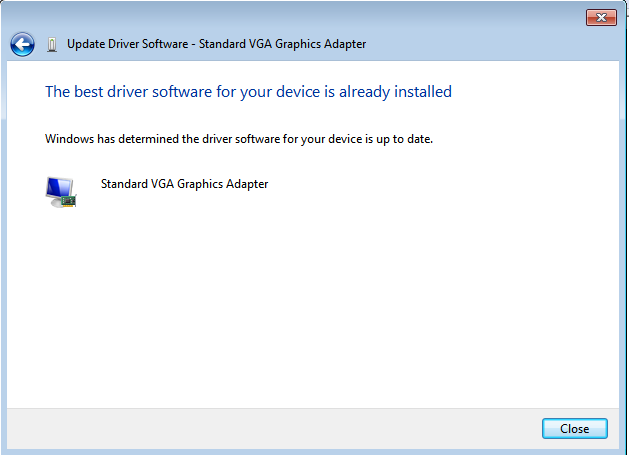Select the 'Standard VGA Graphics Adapter' device label
This screenshot has width=629, height=455.
tap(184, 184)
